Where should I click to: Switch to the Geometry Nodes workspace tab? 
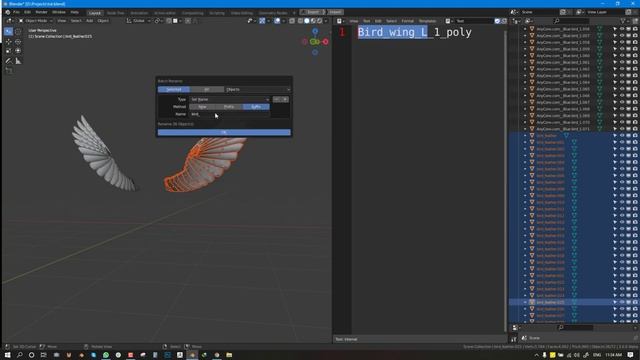(273, 13)
